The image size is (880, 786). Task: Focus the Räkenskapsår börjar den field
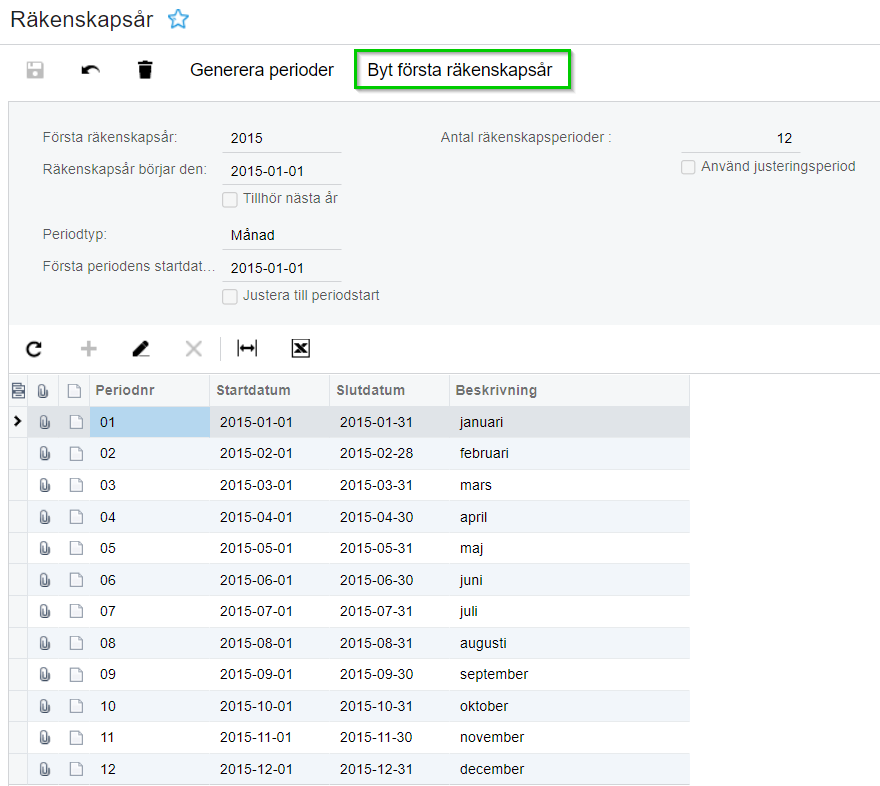tap(282, 171)
